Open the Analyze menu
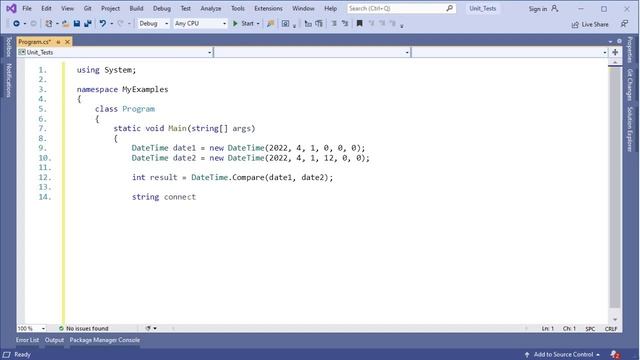 coord(211,8)
